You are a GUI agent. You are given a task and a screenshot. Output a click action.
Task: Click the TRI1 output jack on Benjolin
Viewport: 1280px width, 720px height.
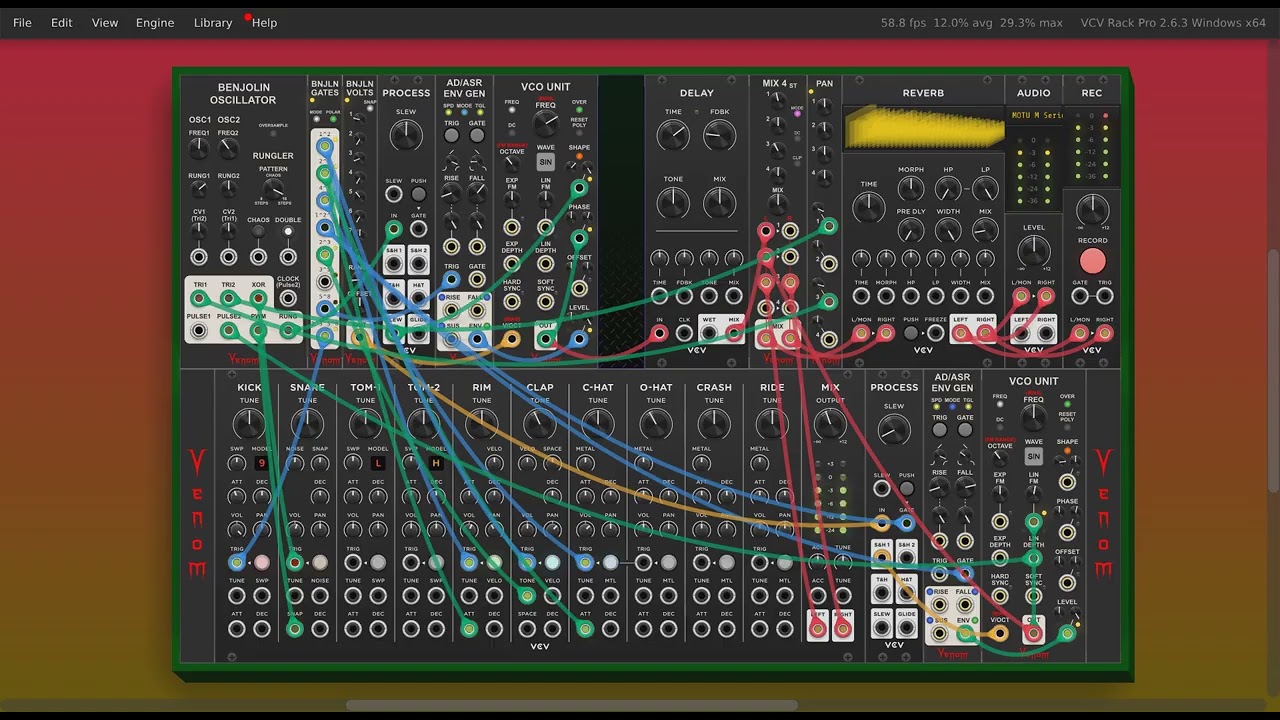199,299
